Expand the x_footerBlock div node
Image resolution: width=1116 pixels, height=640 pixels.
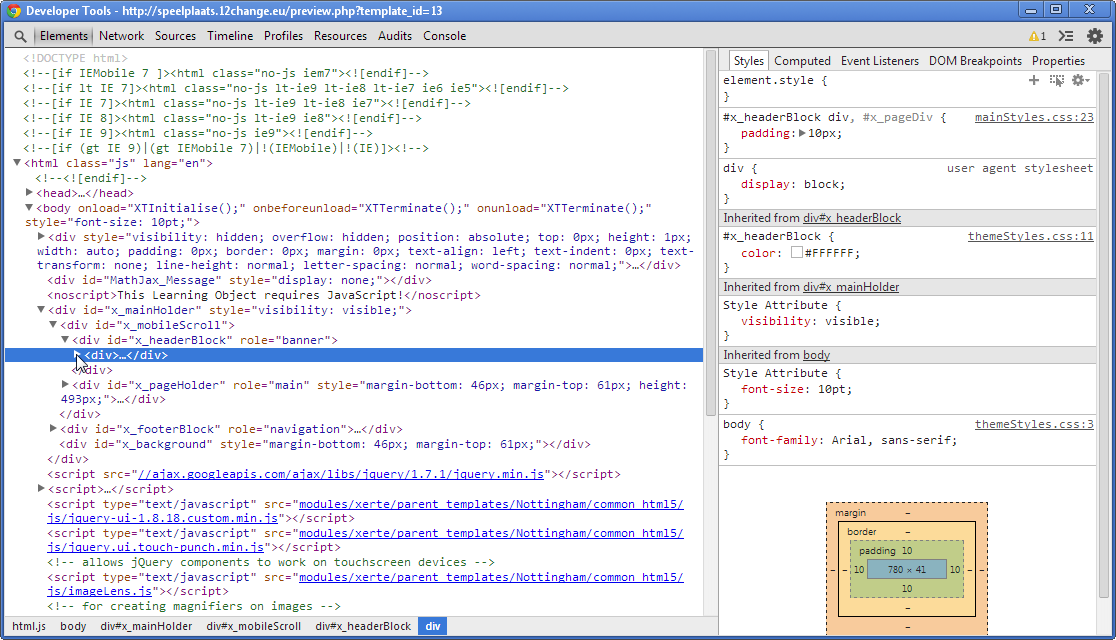click(53, 429)
